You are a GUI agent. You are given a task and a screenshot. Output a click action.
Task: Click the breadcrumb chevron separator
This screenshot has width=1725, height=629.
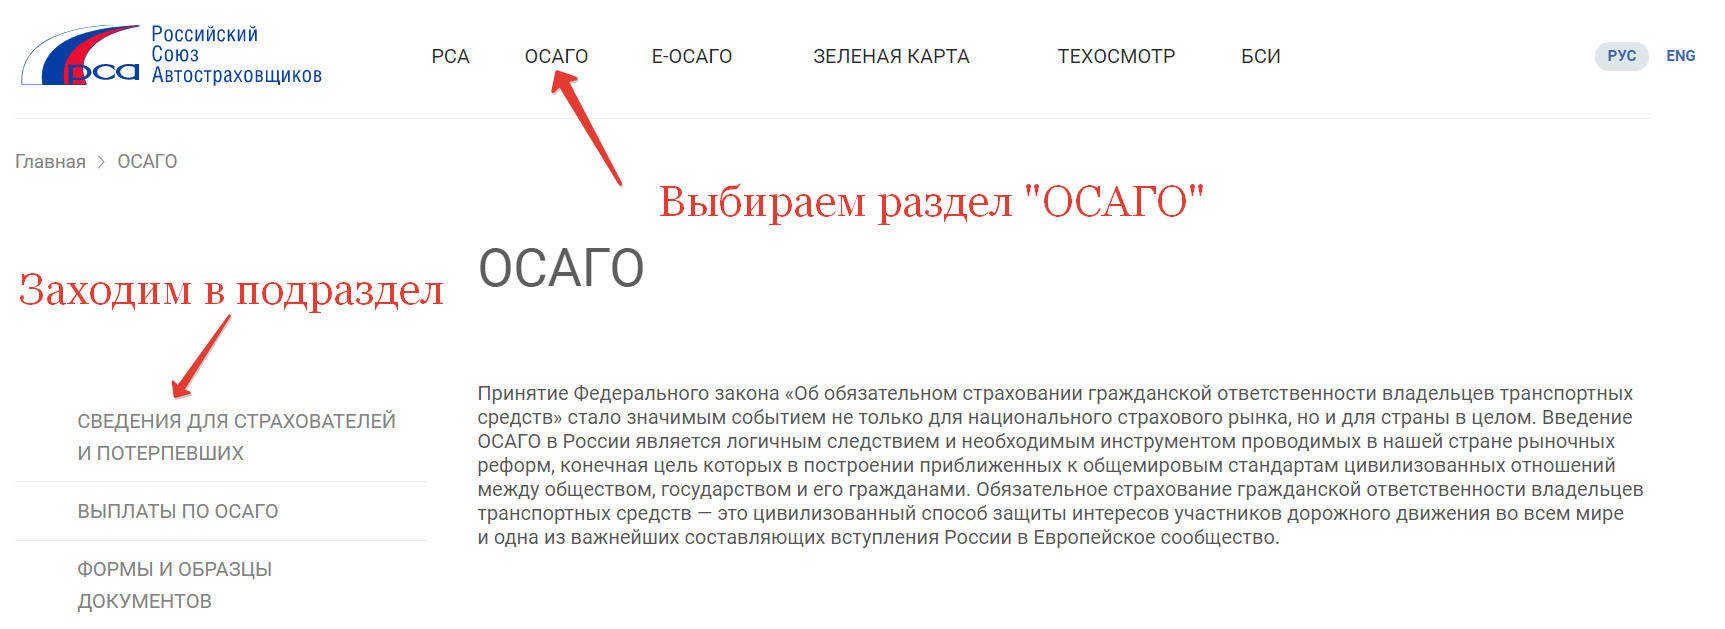point(101,162)
